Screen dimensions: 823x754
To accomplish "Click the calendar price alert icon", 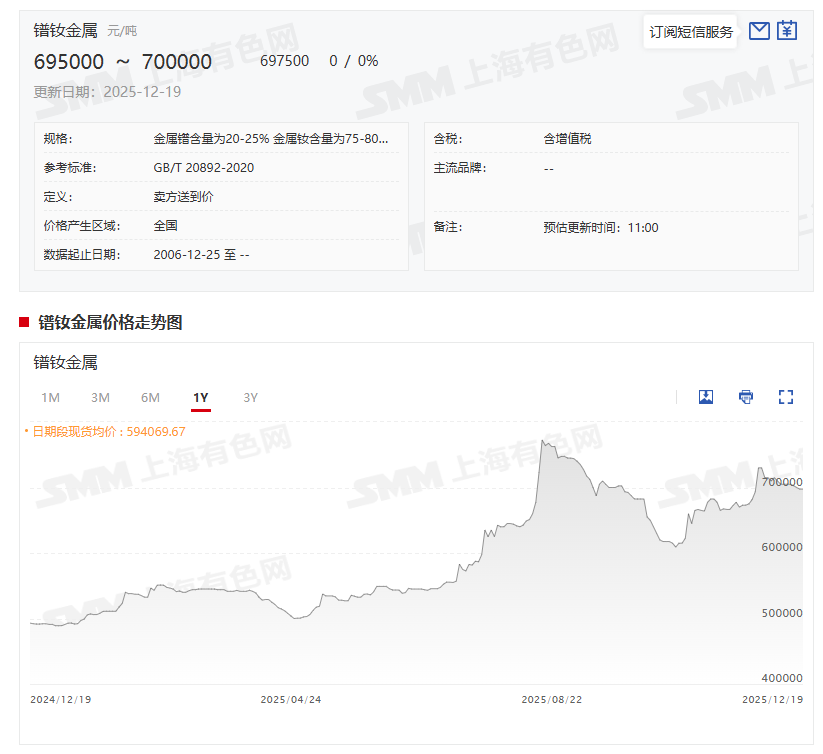I will click(x=787, y=31).
